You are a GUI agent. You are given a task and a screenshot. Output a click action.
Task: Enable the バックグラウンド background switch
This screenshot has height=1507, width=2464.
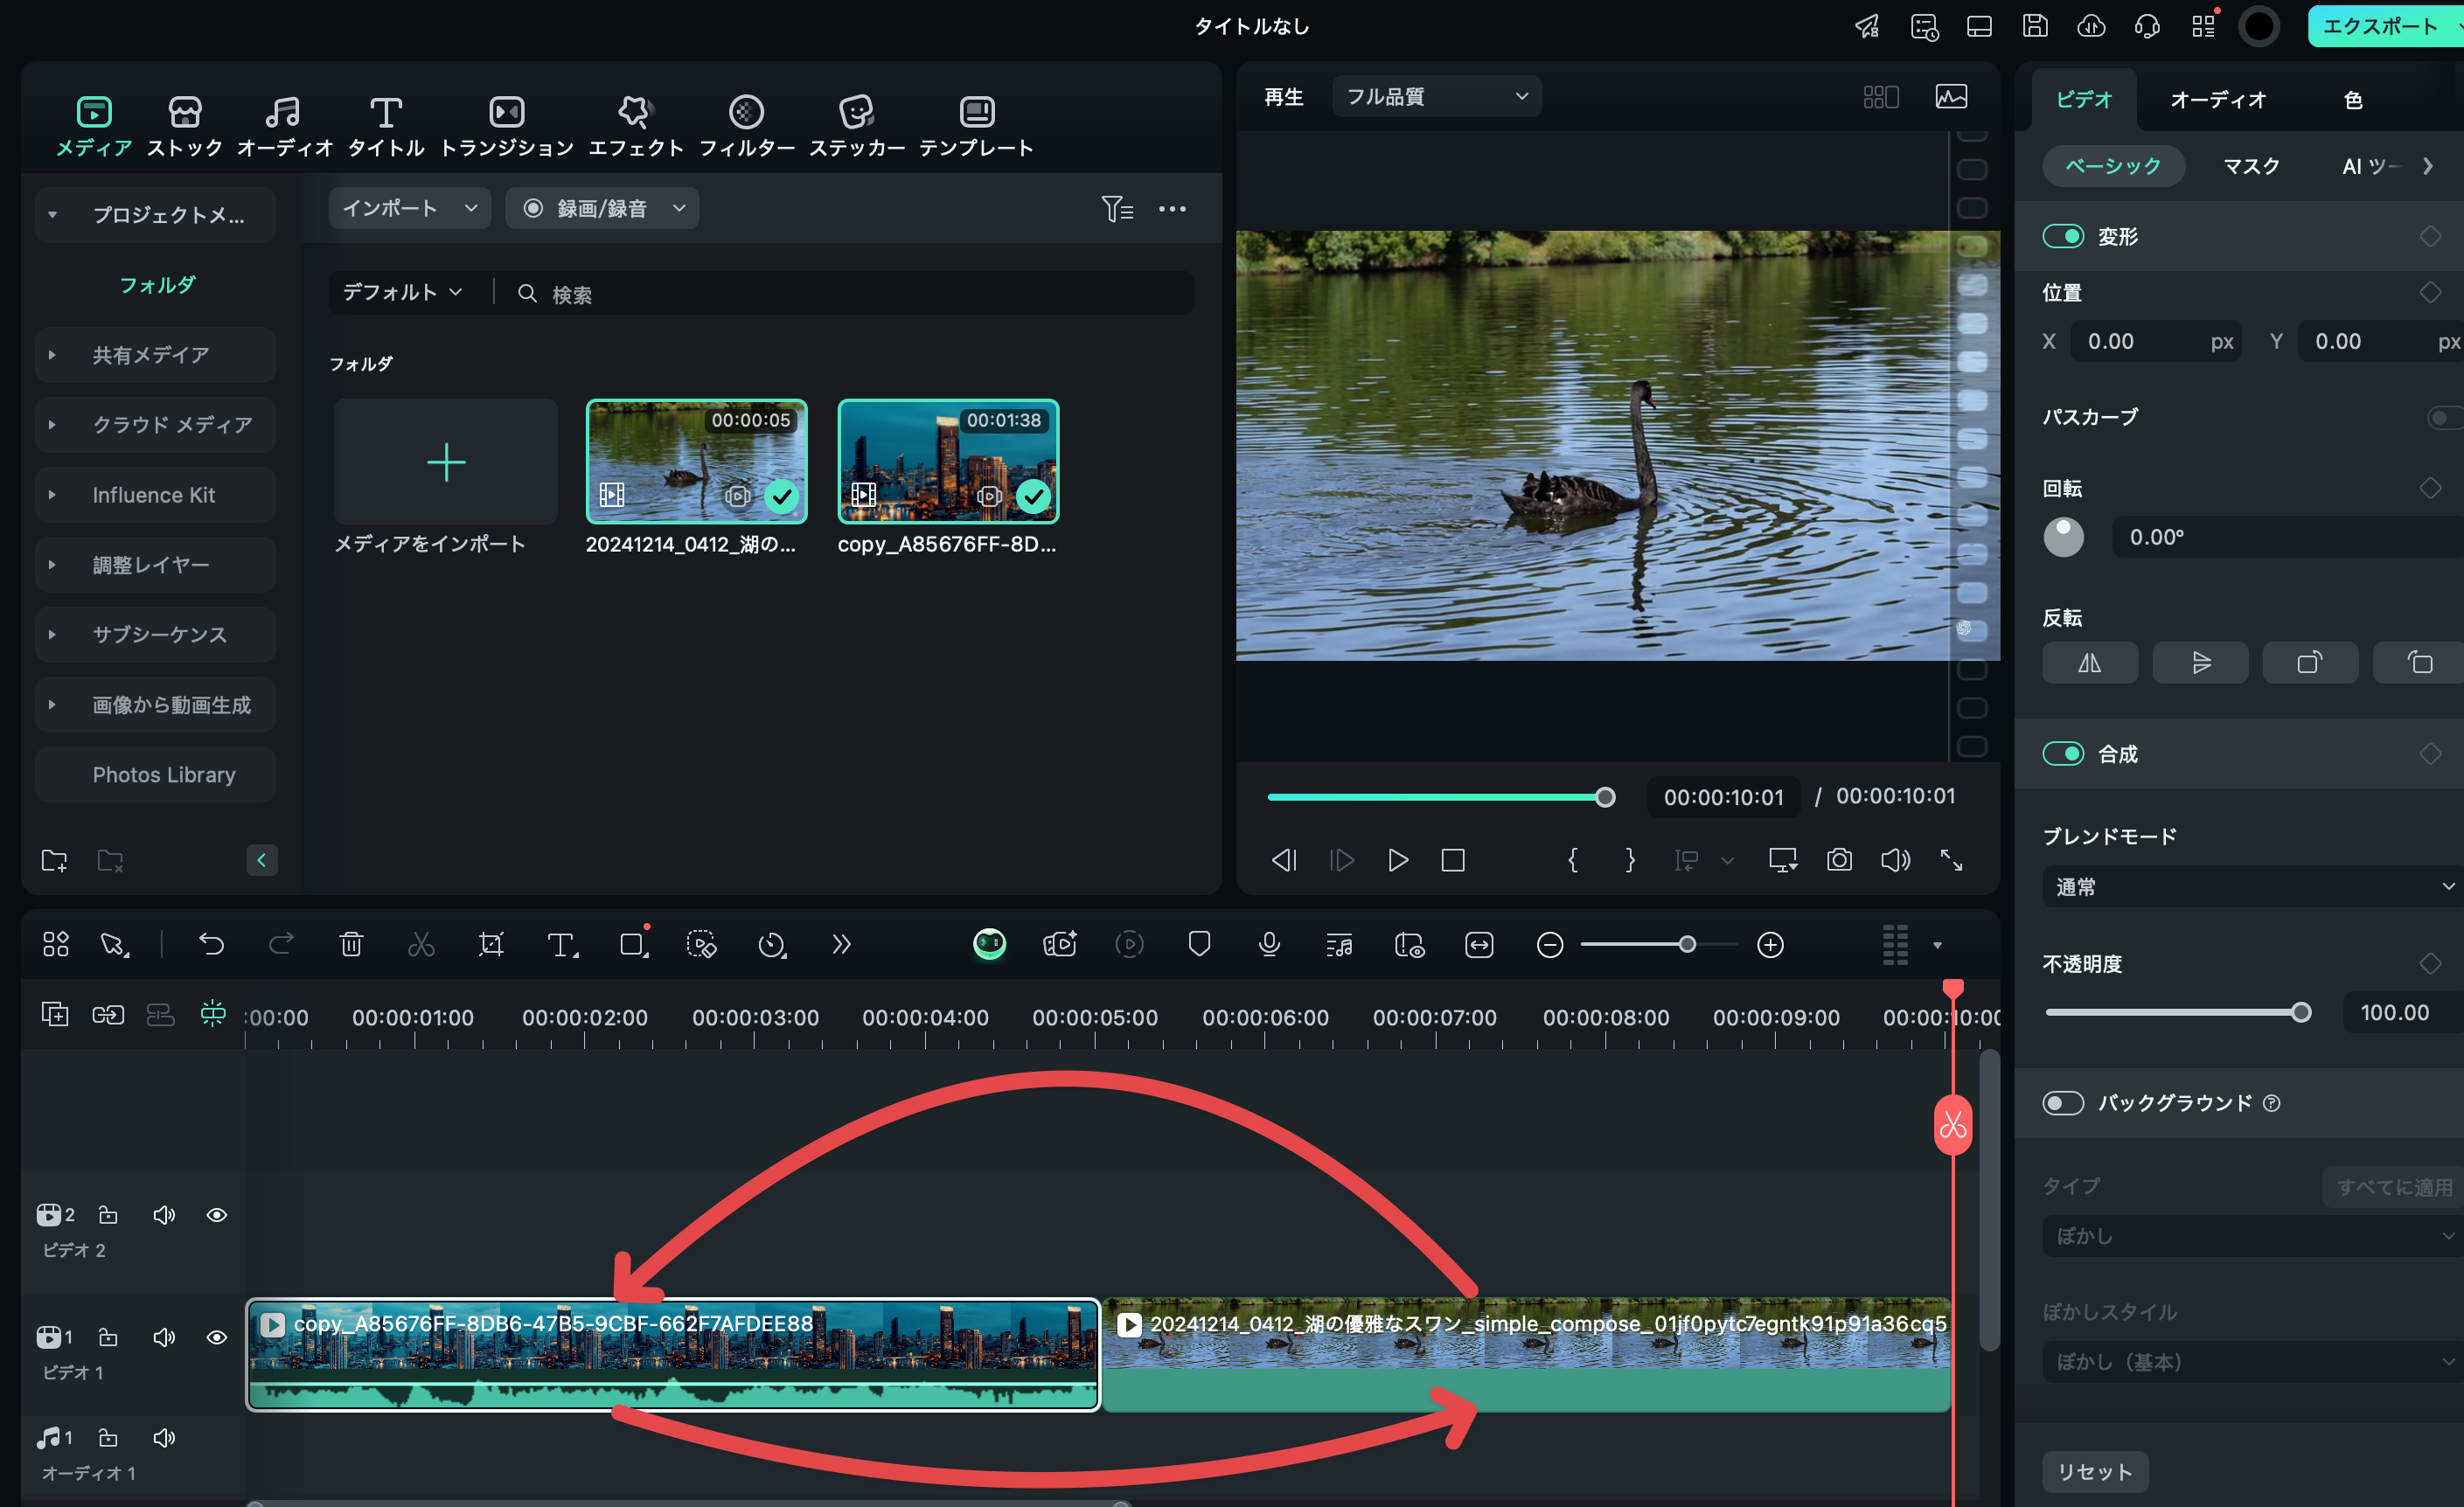[x=2063, y=1102]
